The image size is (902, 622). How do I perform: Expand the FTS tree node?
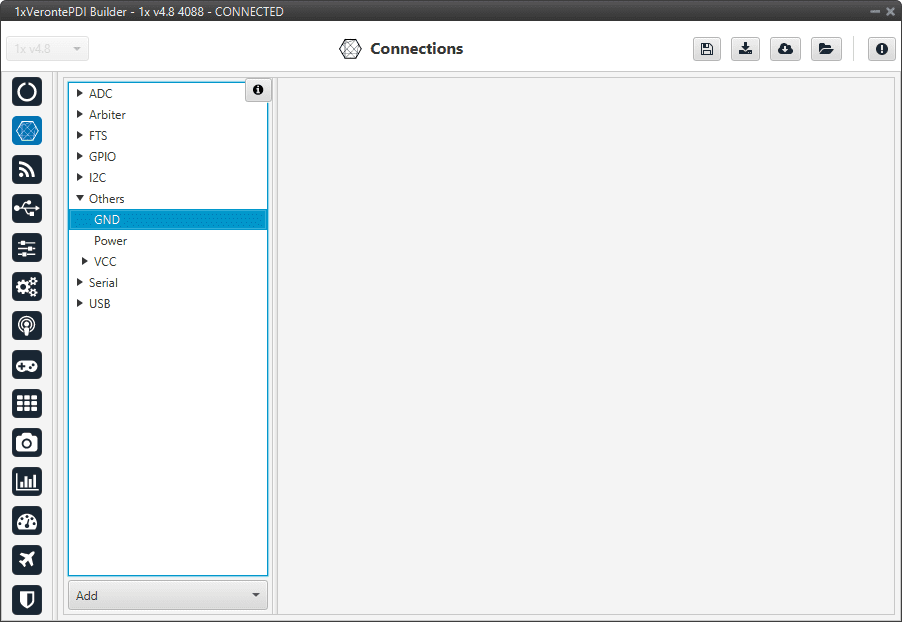(x=80, y=135)
